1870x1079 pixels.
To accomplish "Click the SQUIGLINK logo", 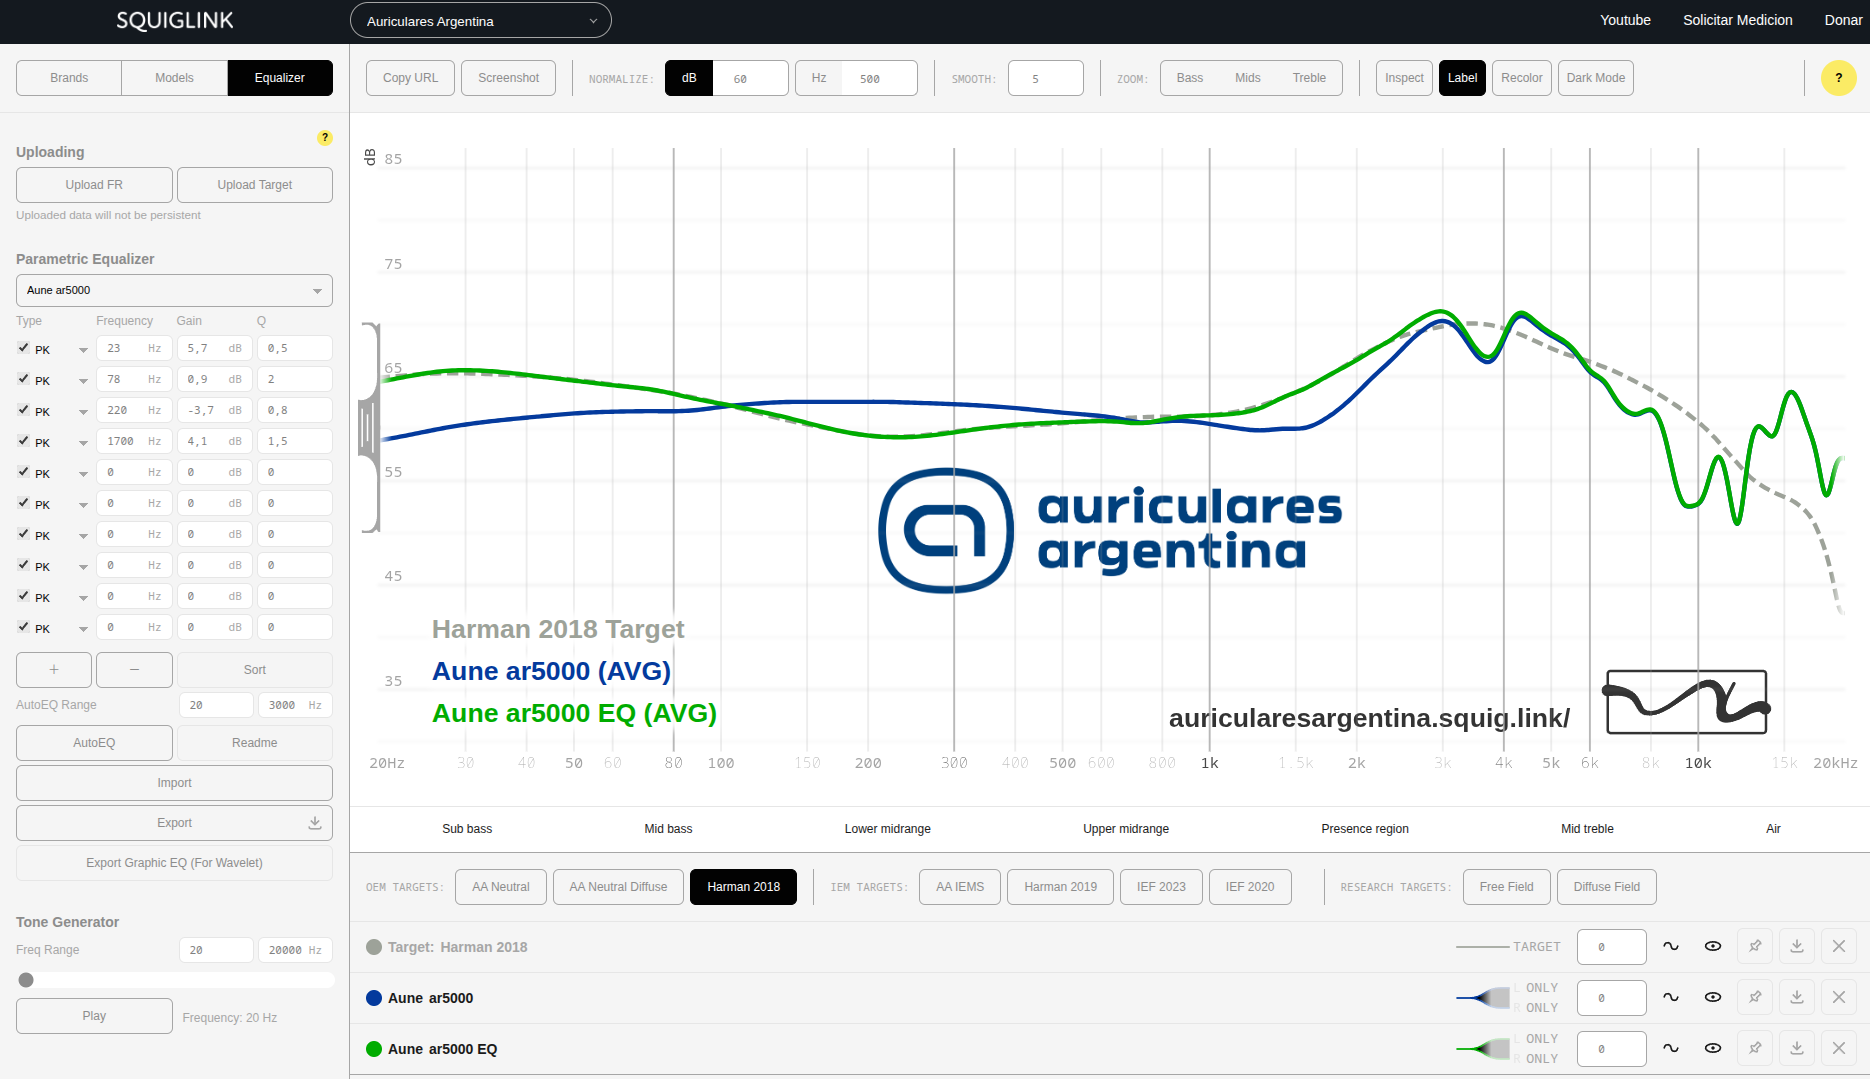I will pos(175,21).
